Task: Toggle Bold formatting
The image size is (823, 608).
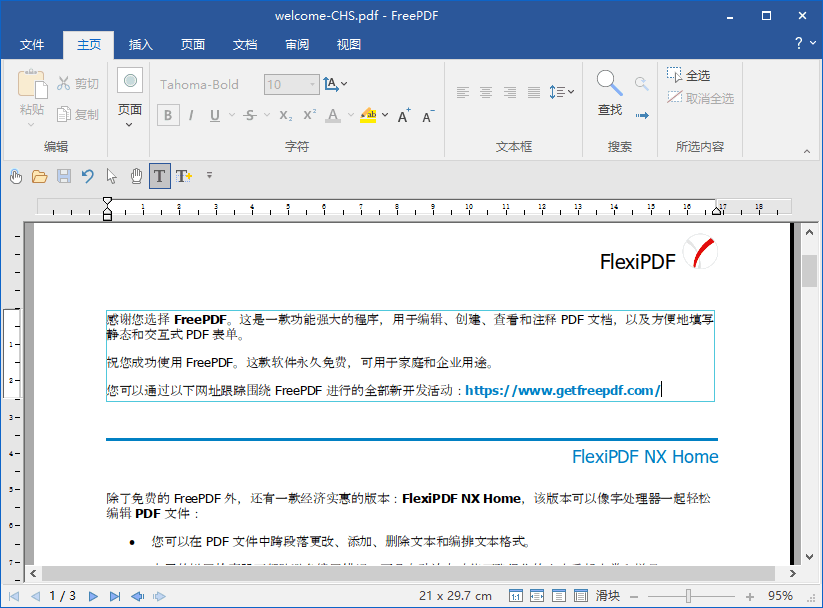Action: (x=168, y=115)
